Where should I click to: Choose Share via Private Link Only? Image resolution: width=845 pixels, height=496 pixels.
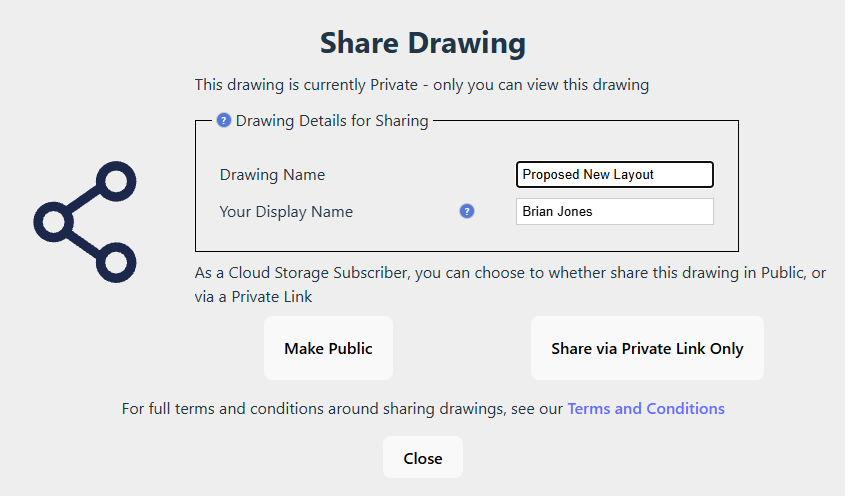(647, 349)
